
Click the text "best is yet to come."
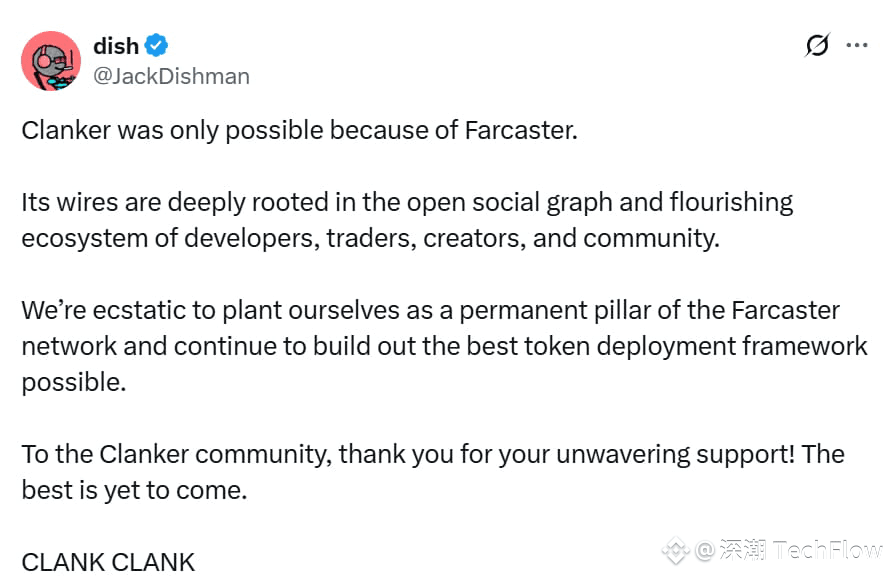coord(134,491)
